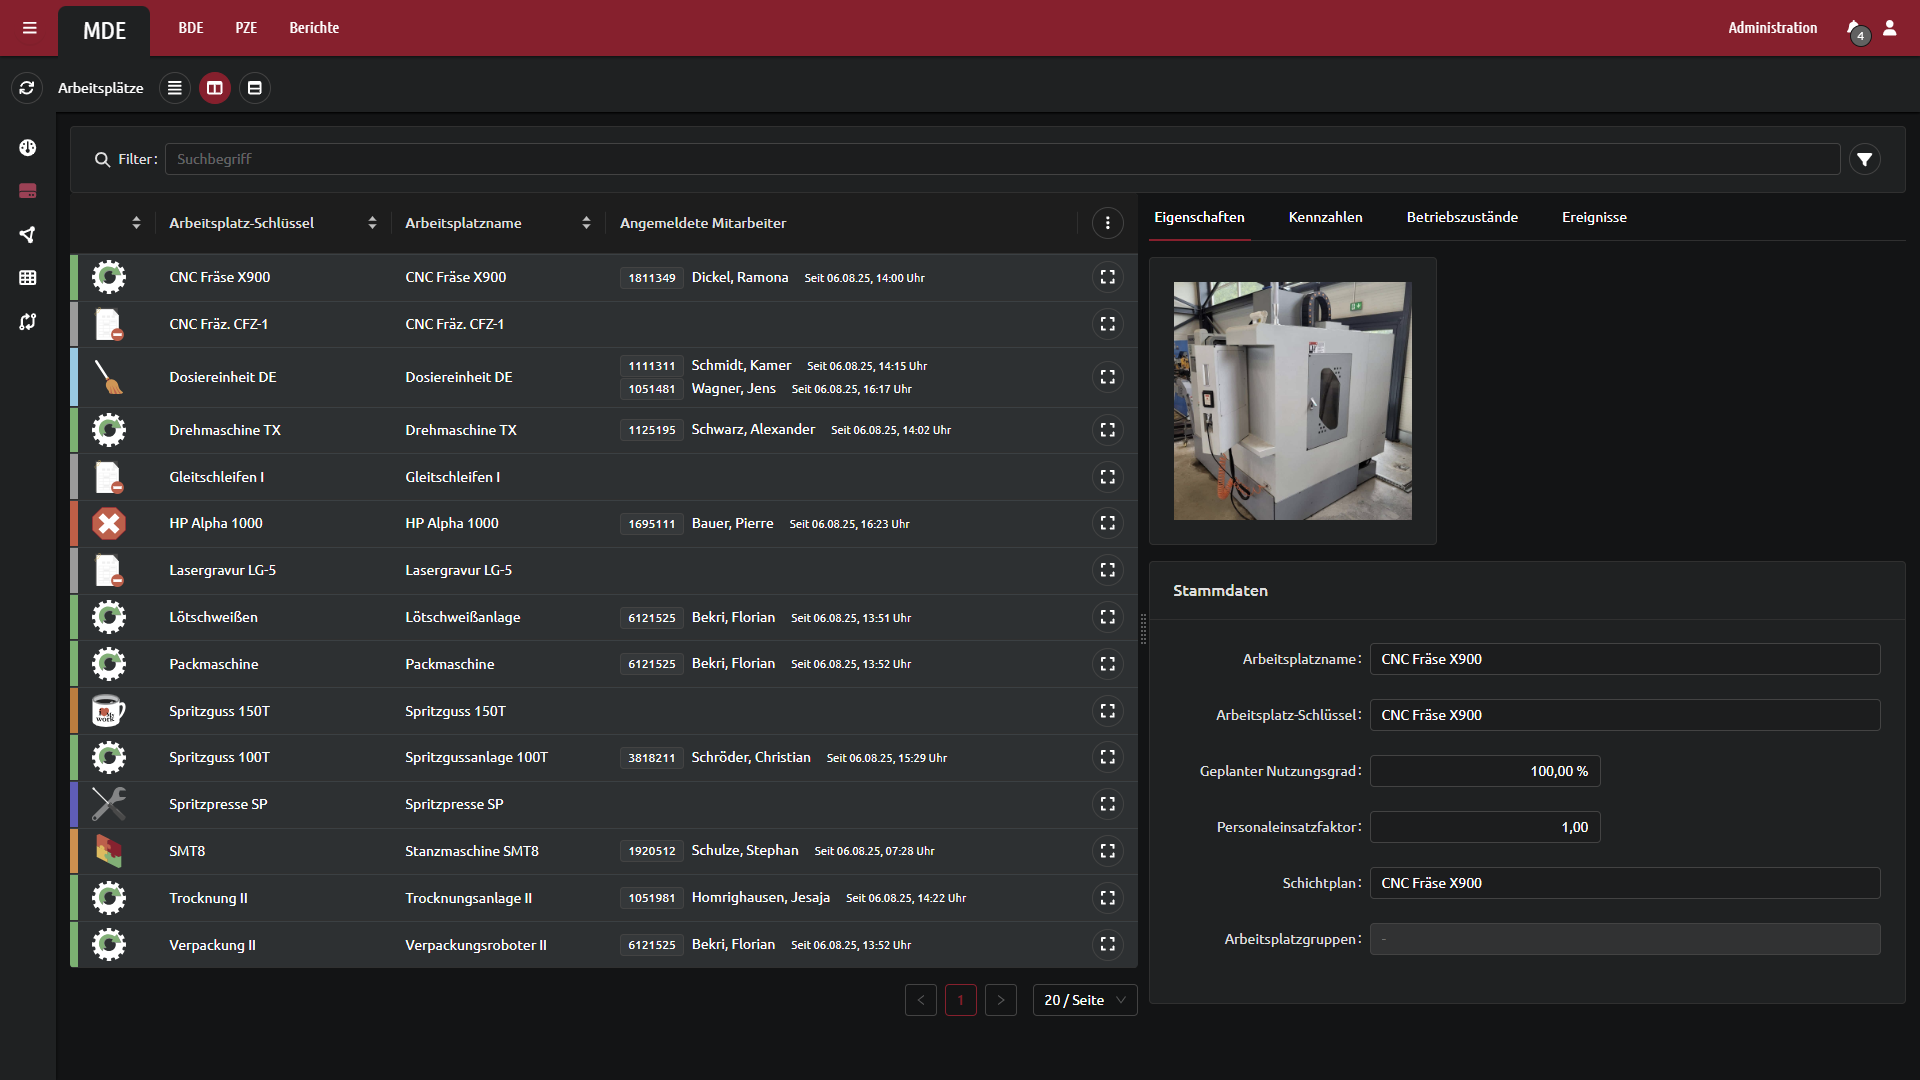Expand fullscreen for Dosiereinheit DE row
The height and width of the screenshot is (1080, 1920).
[x=1108, y=377]
